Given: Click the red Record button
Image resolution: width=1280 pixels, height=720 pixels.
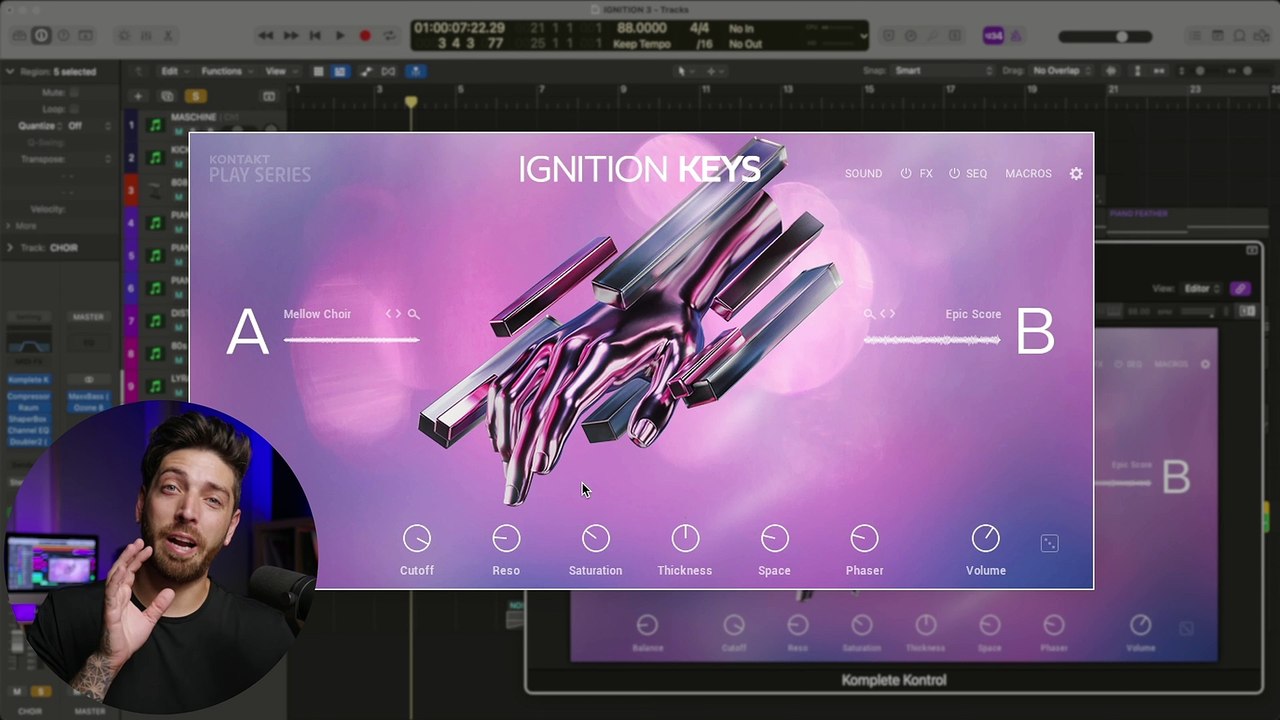Looking at the screenshot, I should tap(365, 35).
